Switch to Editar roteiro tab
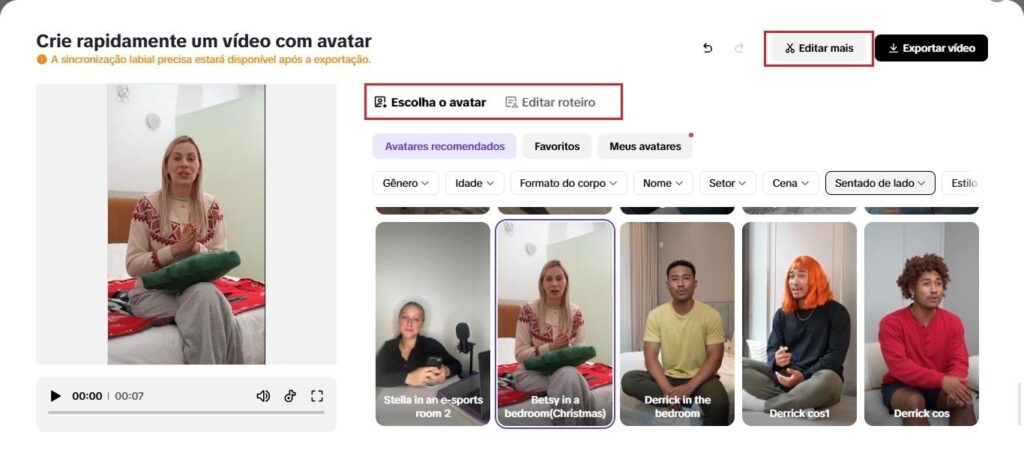 pos(550,102)
